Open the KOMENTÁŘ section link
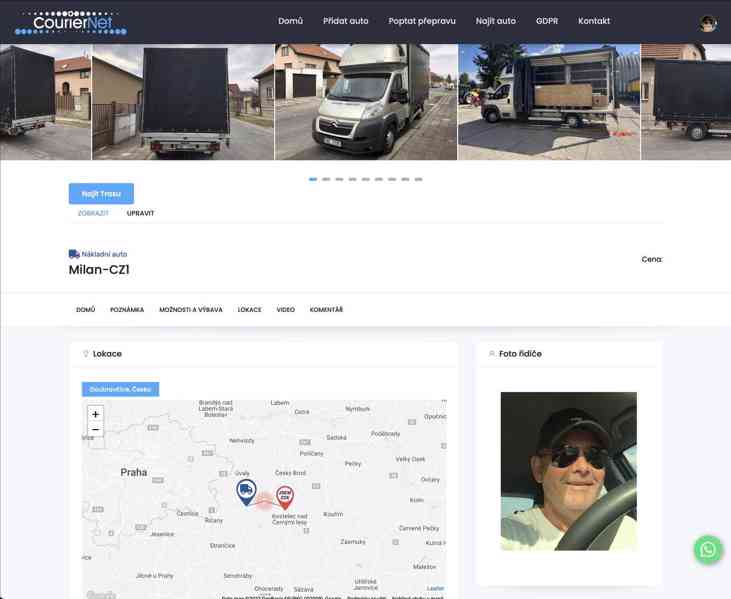 (326, 310)
